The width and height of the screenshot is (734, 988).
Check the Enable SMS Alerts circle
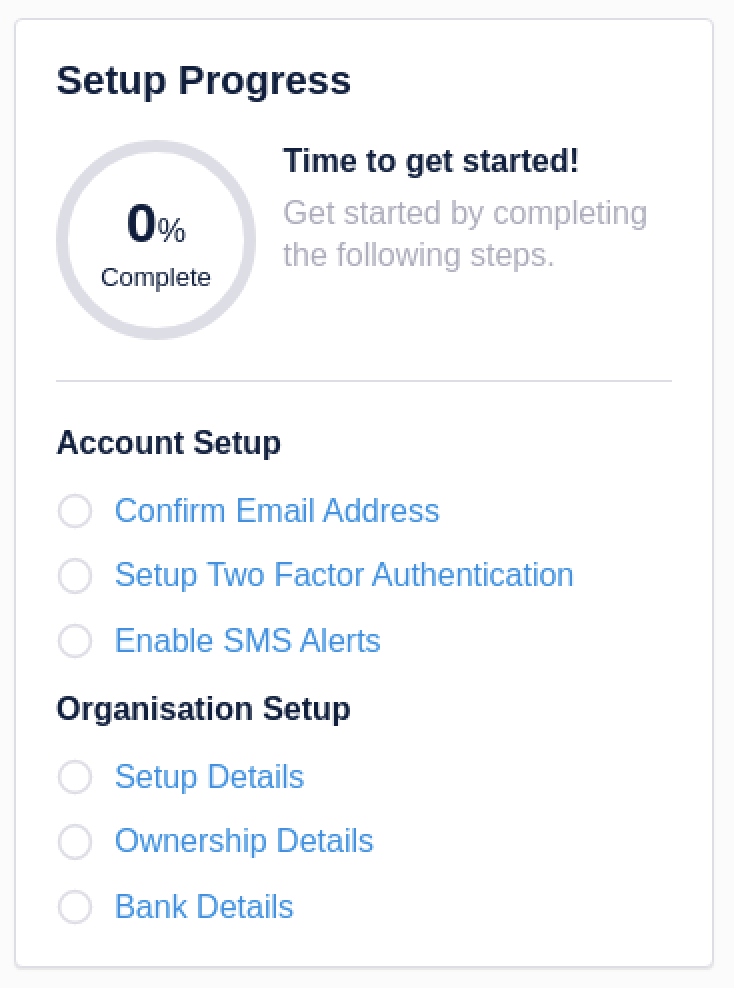click(x=75, y=642)
